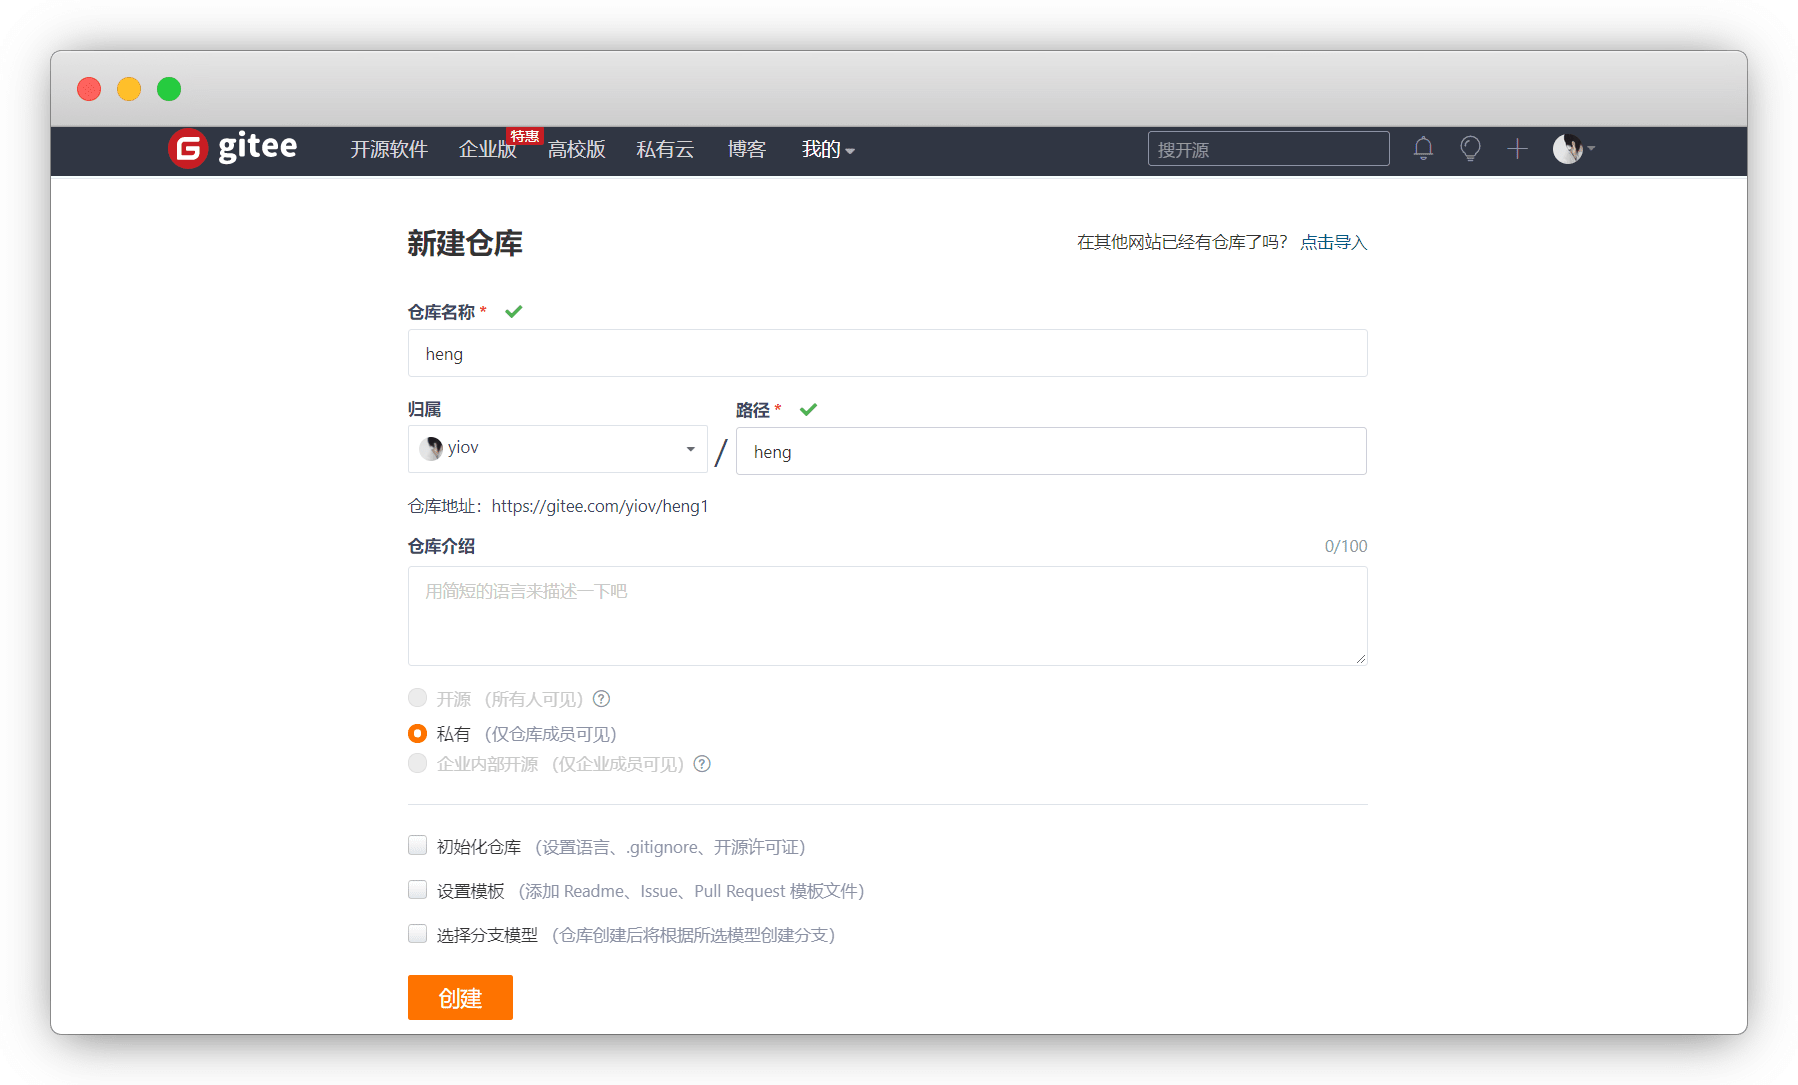Click the lightbulb icon in navbar
Image resolution: width=1798 pixels, height=1085 pixels.
point(1470,149)
